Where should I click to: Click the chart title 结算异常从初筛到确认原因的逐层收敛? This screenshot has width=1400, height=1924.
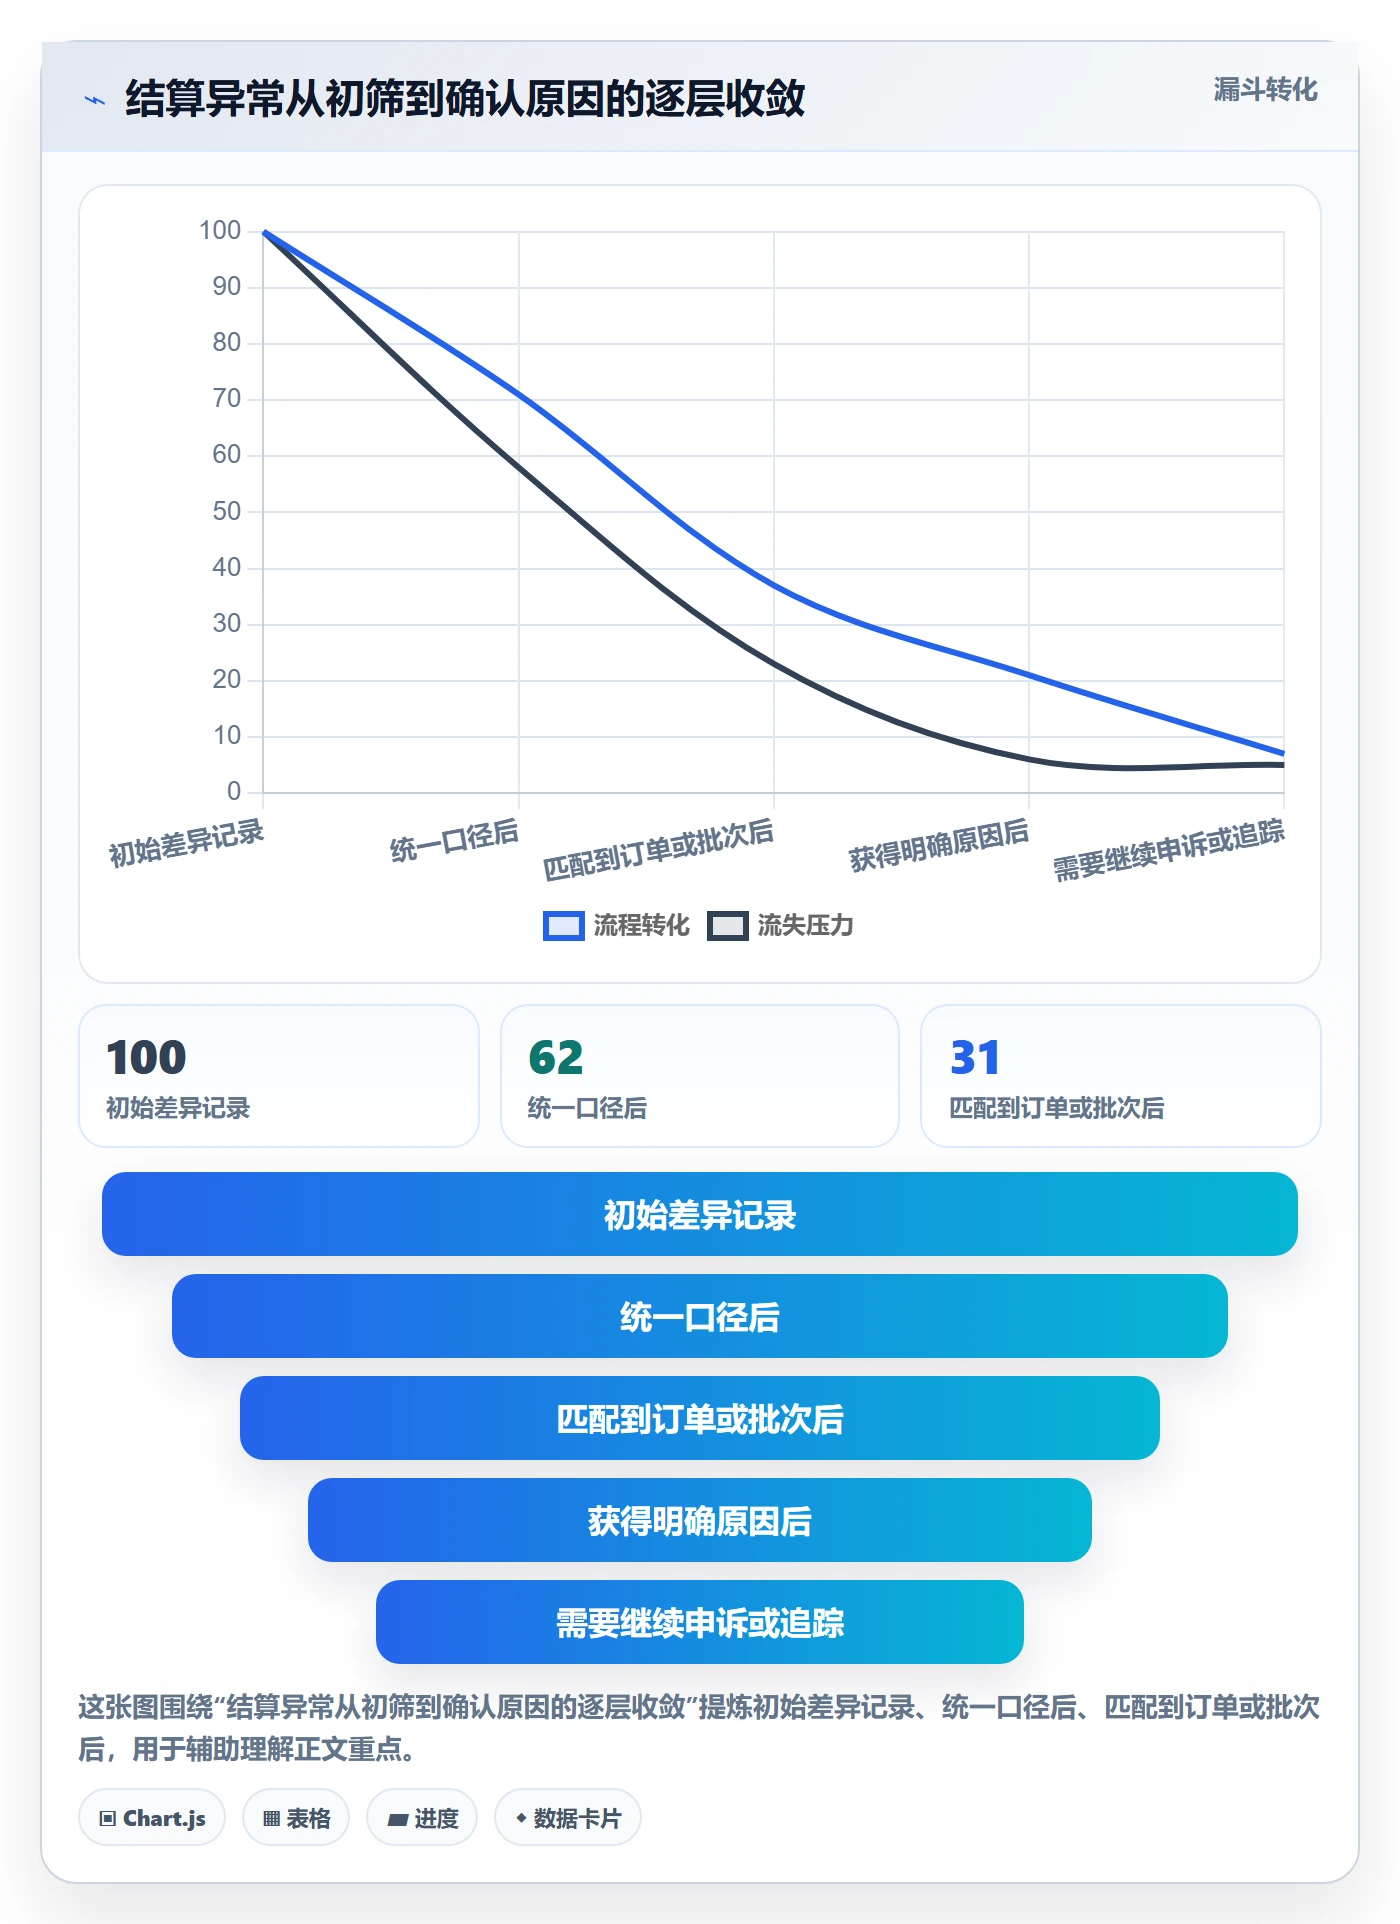465,98
